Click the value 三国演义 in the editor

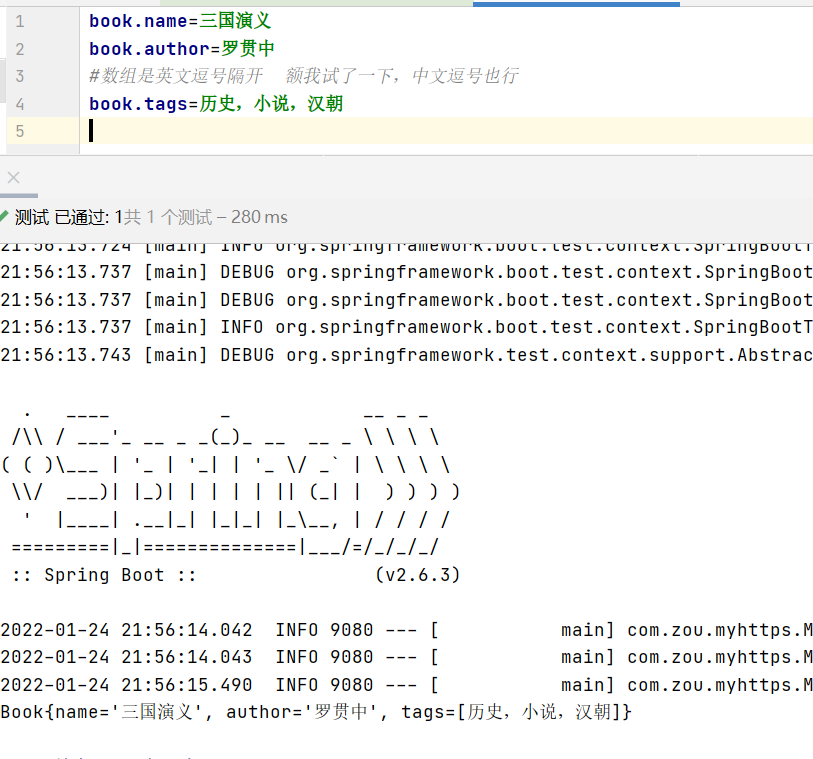tap(235, 21)
